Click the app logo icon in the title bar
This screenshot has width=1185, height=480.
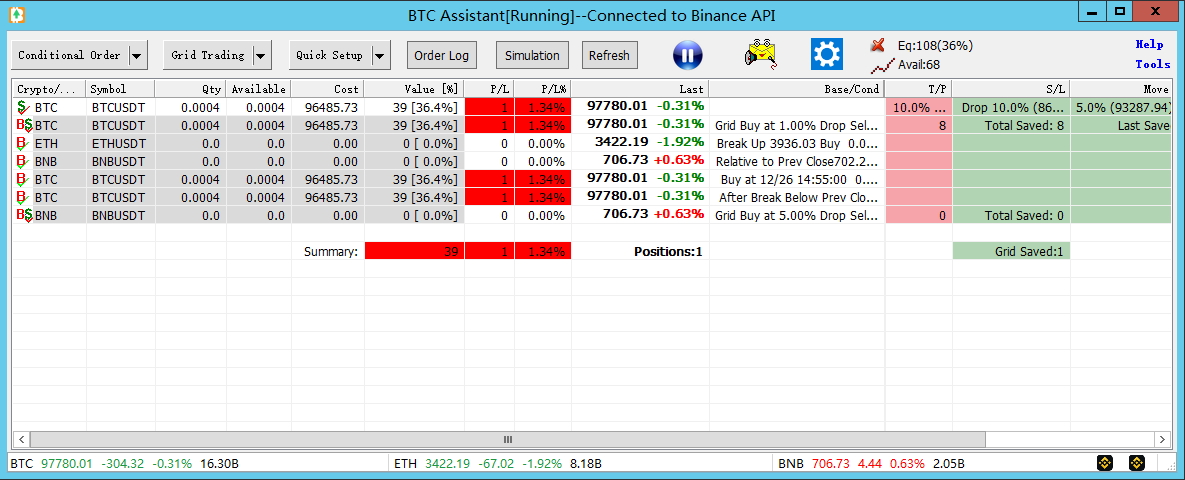(17, 14)
